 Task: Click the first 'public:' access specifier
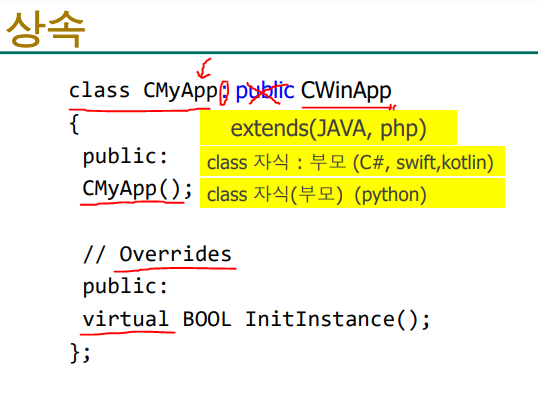point(125,157)
